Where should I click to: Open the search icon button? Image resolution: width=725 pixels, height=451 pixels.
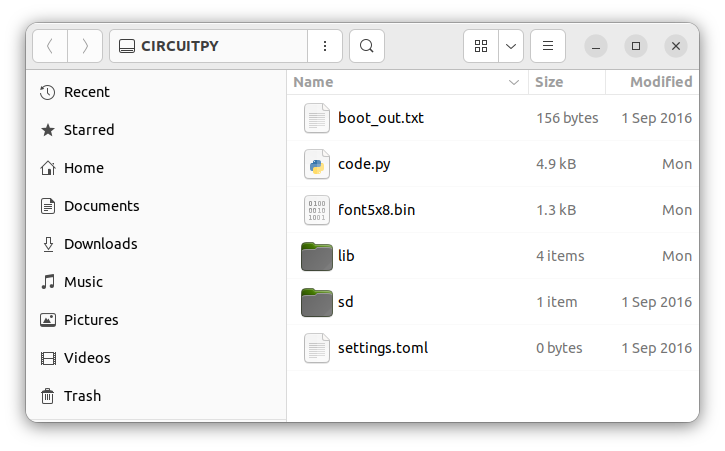coord(367,46)
